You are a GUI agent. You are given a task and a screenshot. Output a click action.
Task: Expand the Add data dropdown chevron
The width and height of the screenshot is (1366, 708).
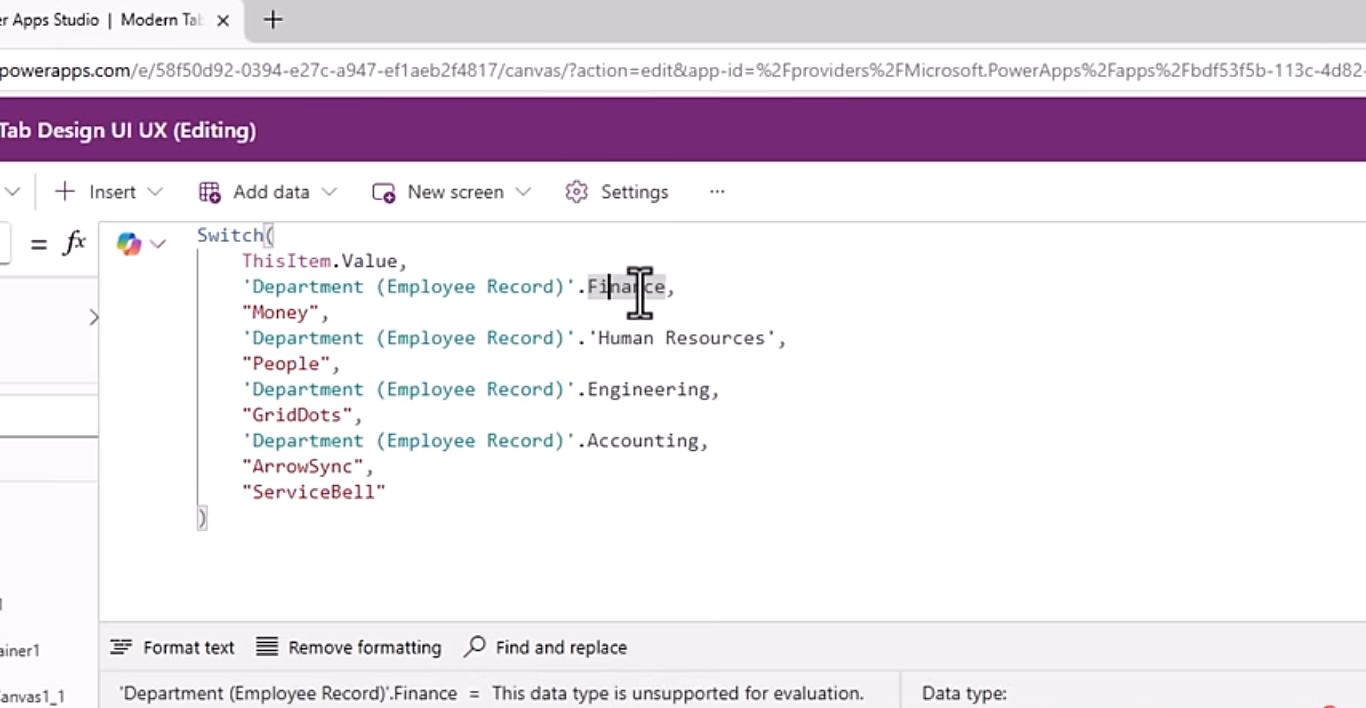329,192
